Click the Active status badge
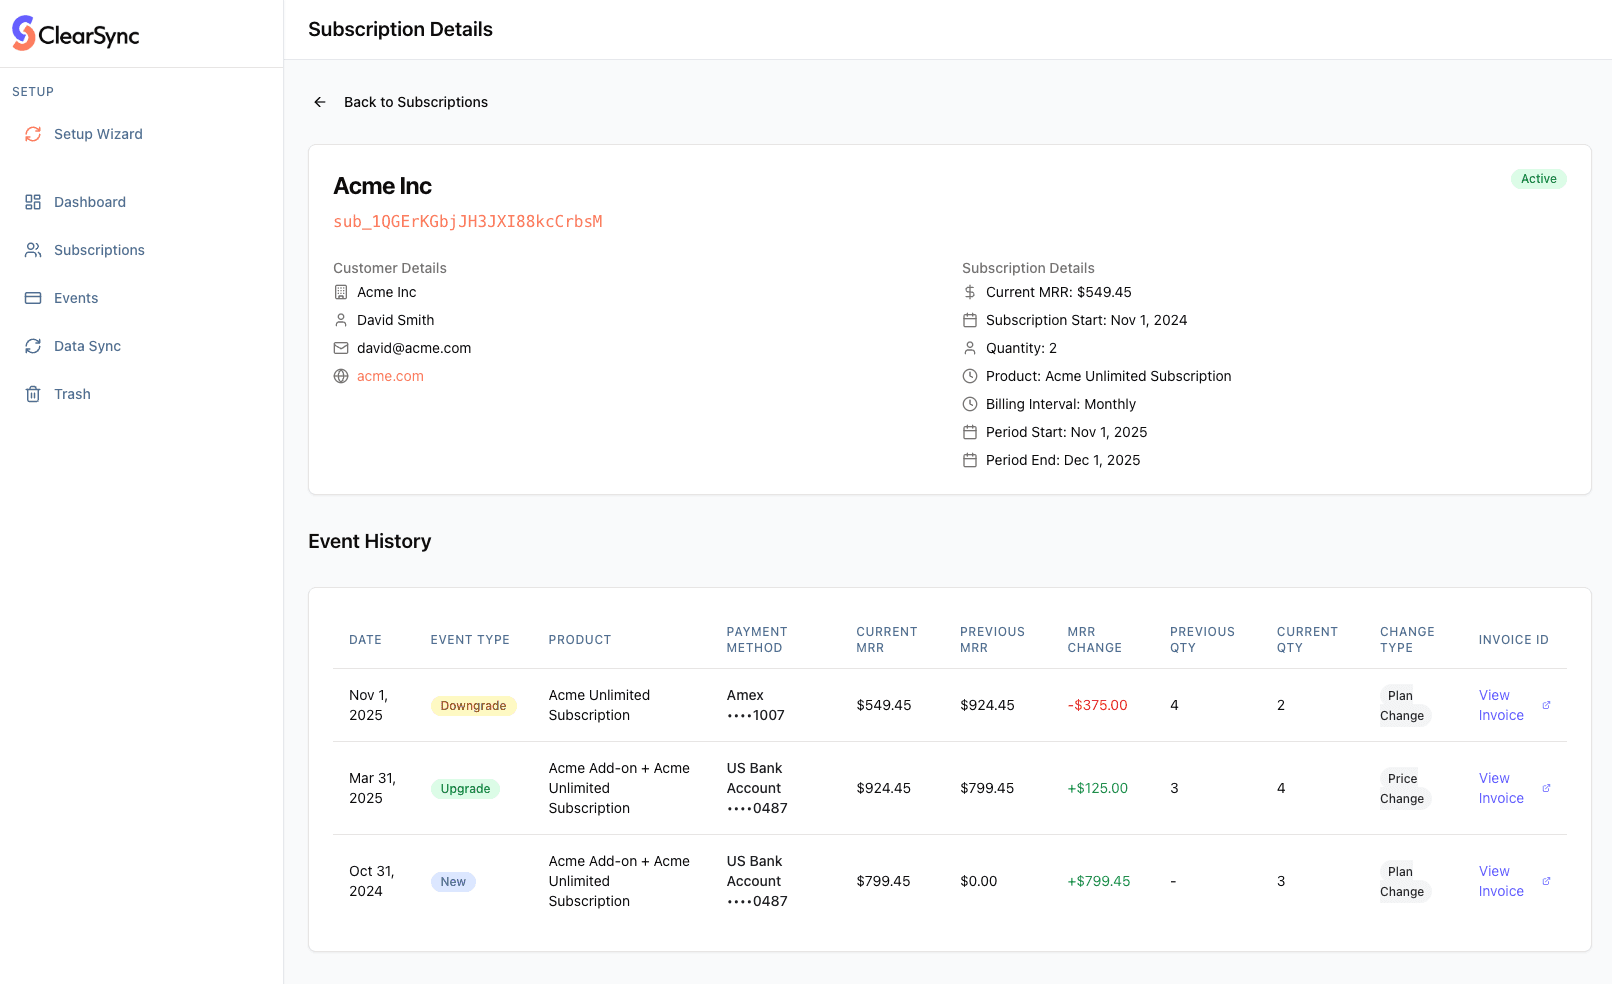Viewport: 1612px width, 984px height. [1538, 179]
